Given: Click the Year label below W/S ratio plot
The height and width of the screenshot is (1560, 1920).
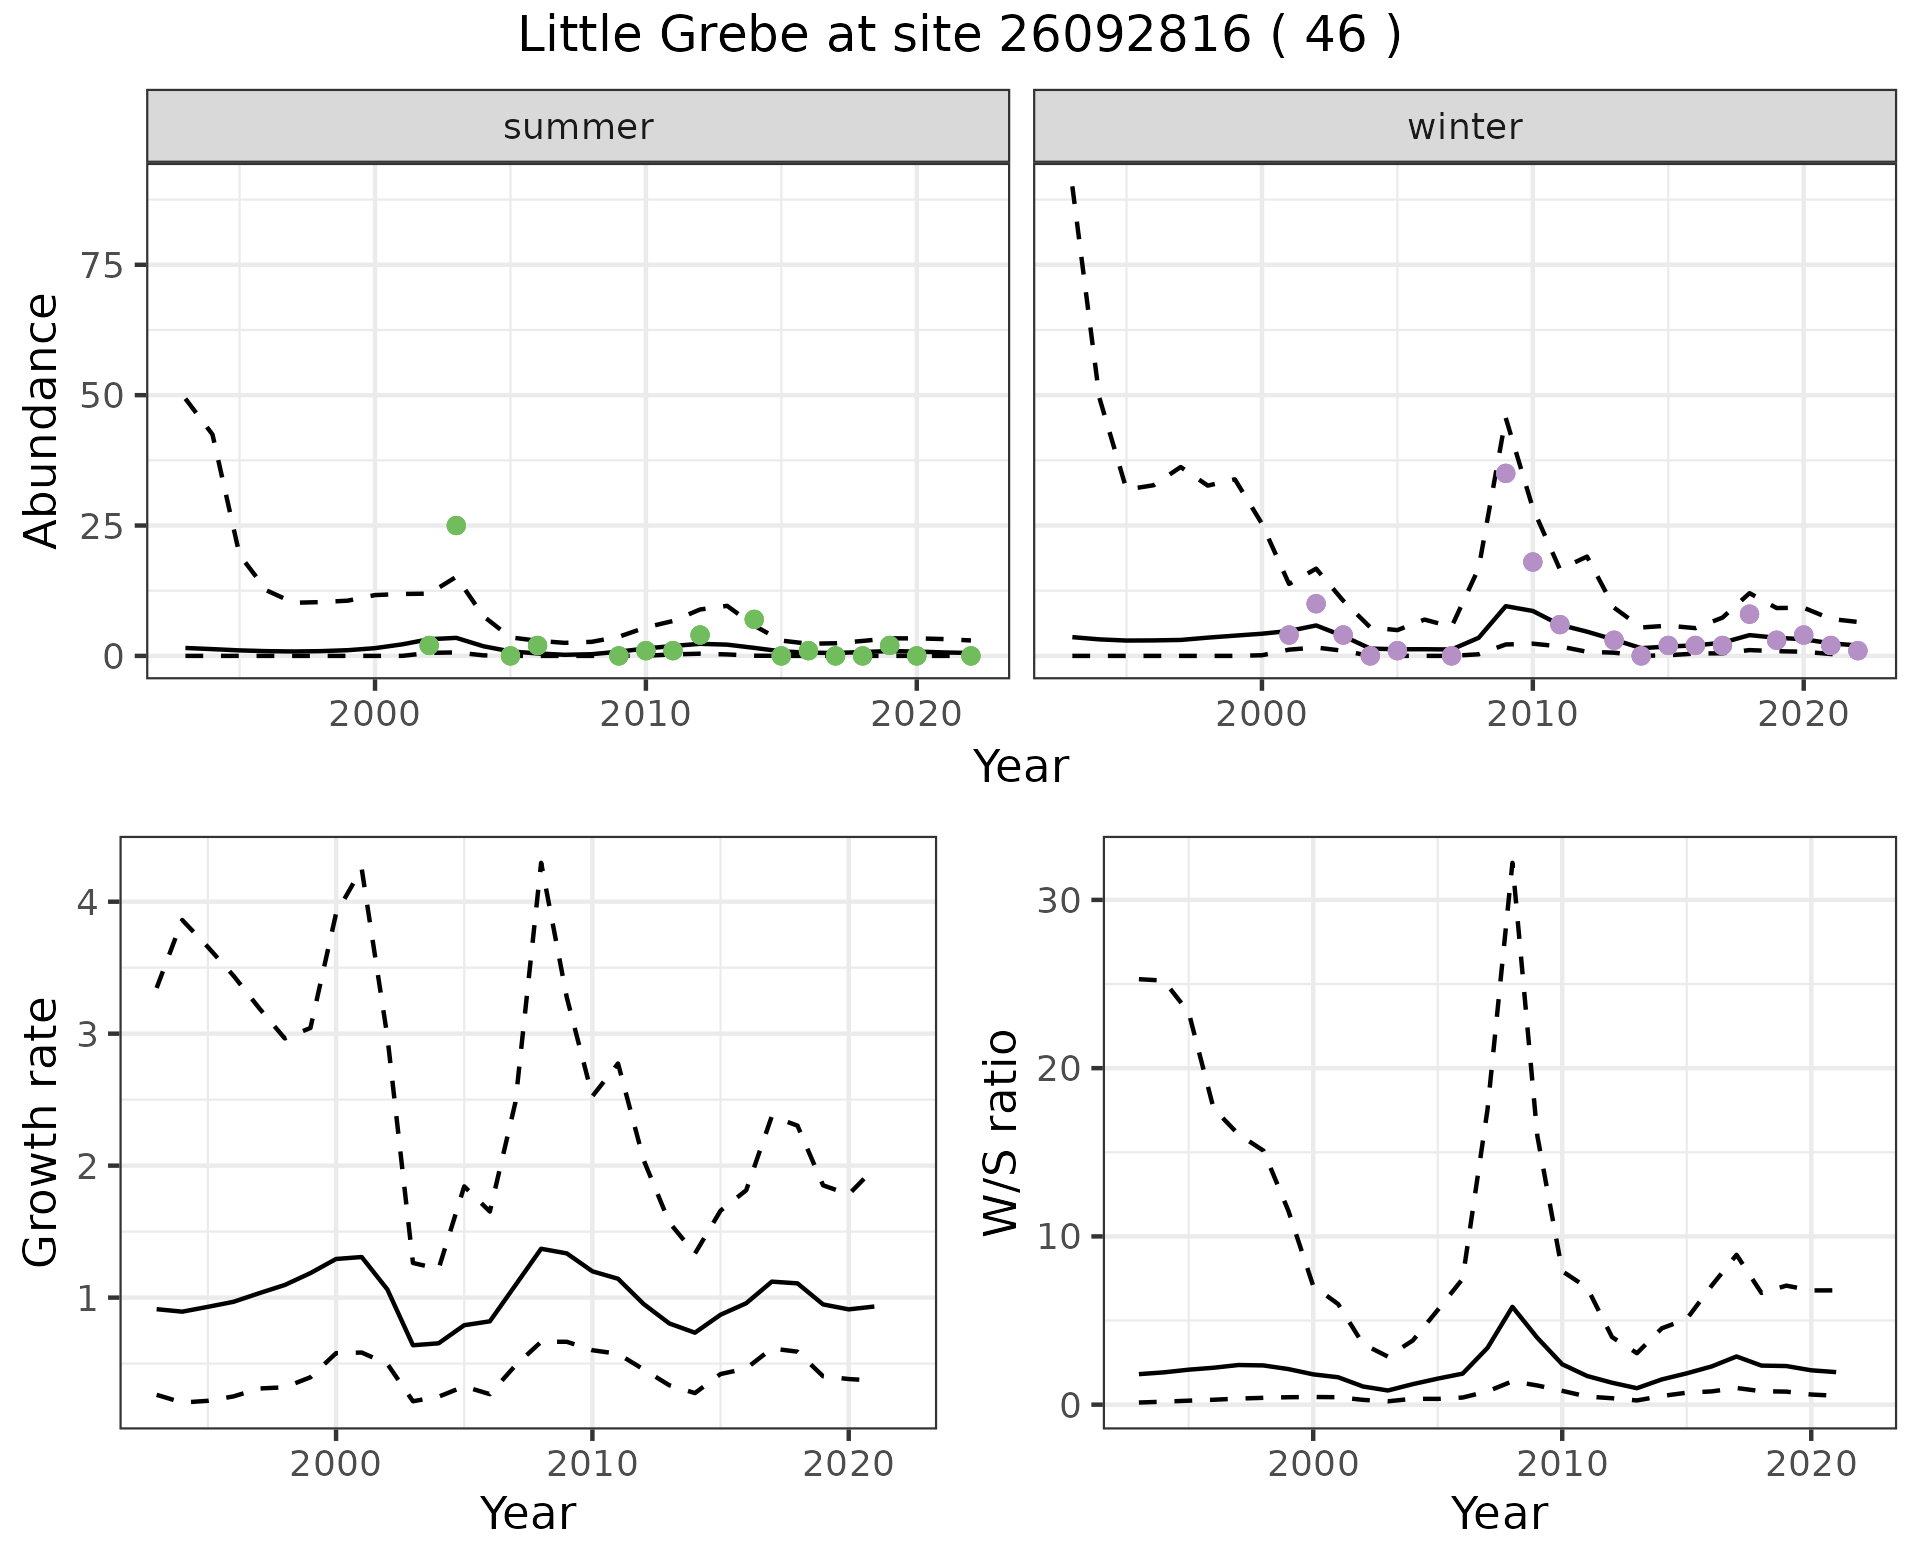Looking at the screenshot, I should (x=1499, y=1514).
